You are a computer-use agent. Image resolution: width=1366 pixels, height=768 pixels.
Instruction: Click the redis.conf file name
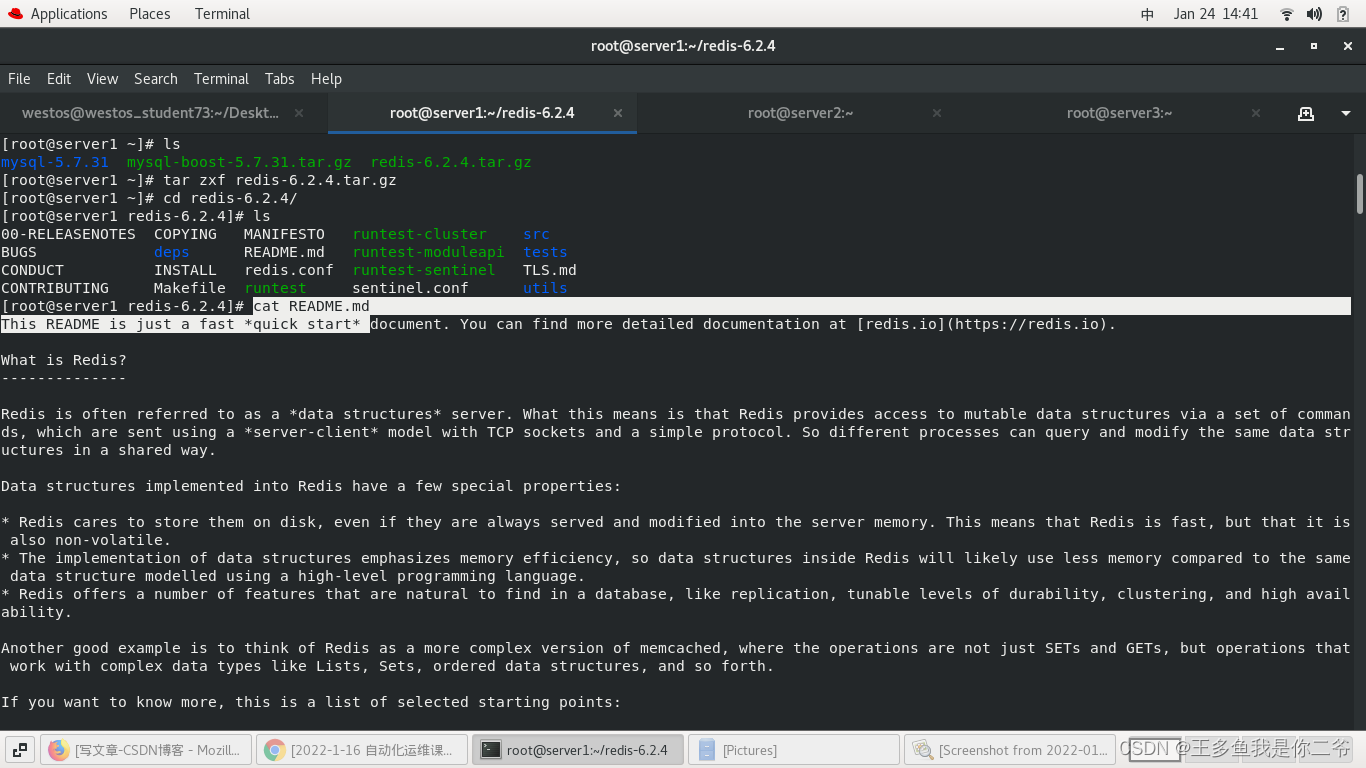(289, 270)
